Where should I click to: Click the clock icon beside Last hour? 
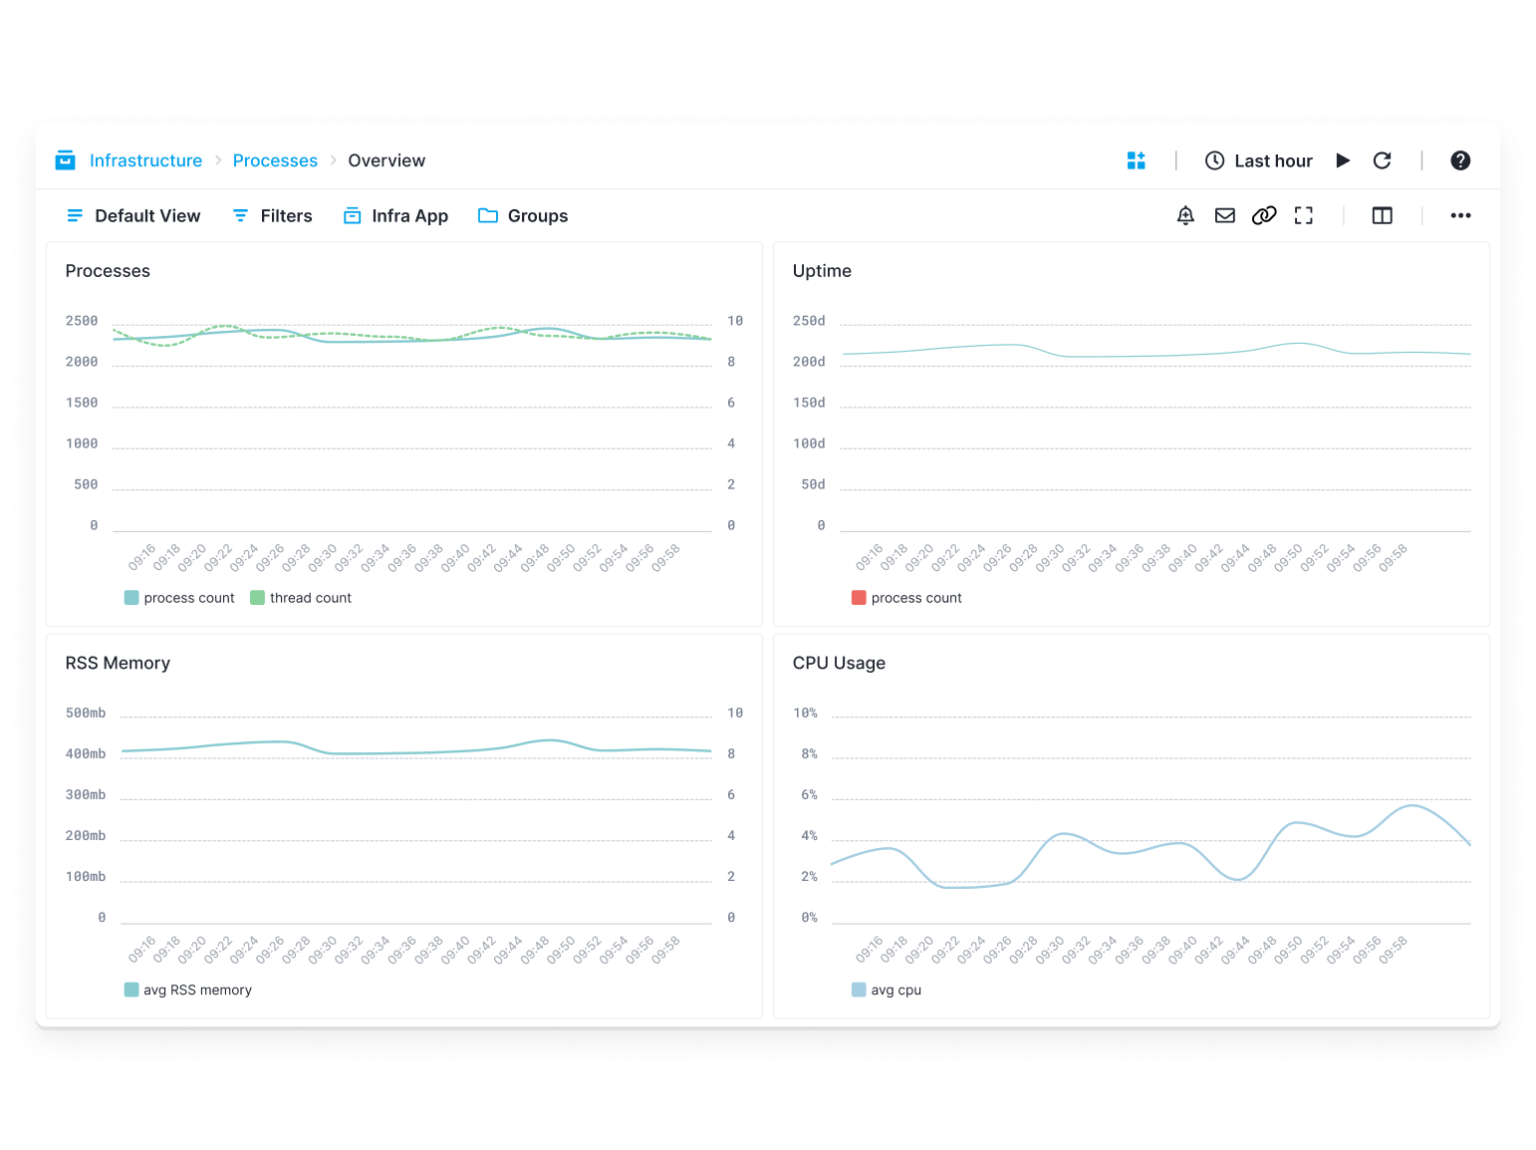coord(1214,160)
